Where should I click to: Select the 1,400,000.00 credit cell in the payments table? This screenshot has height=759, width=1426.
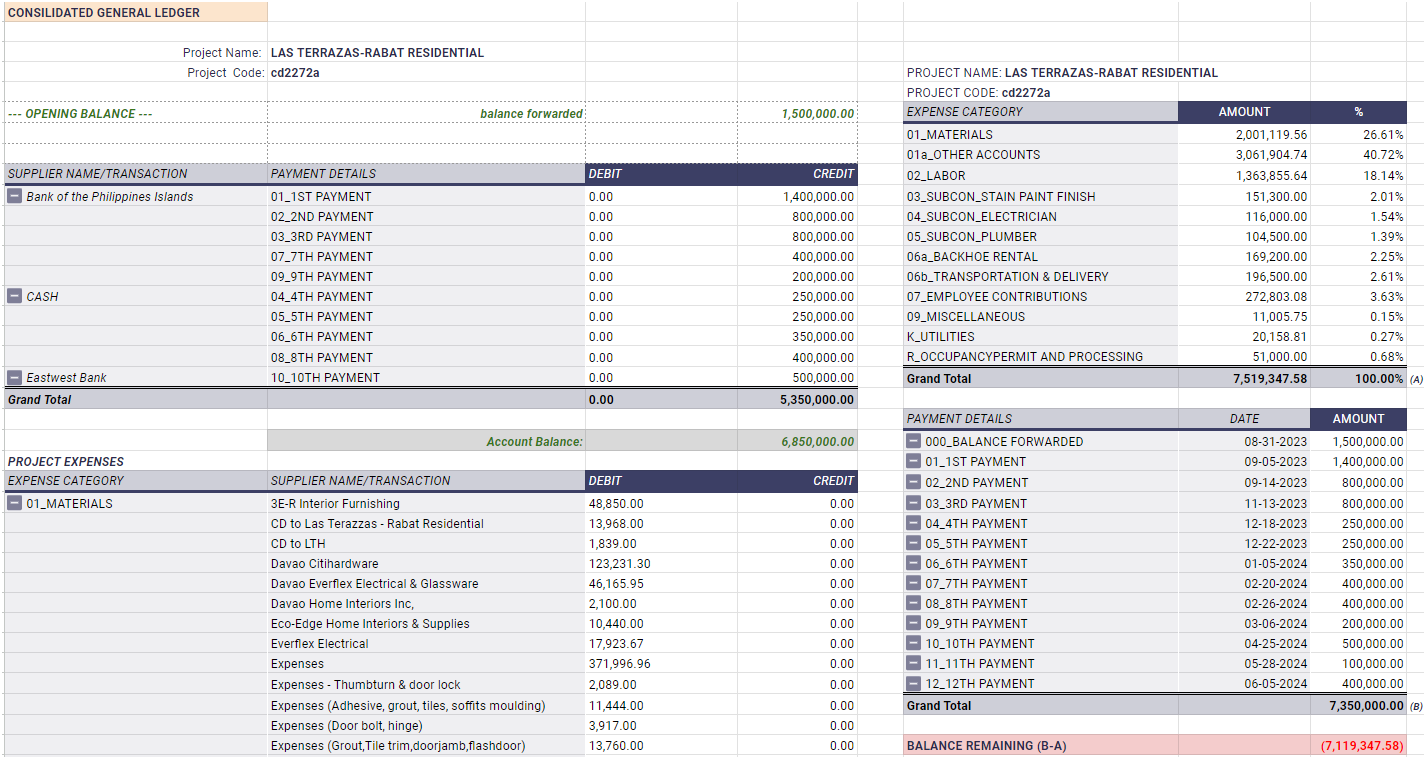coord(797,197)
